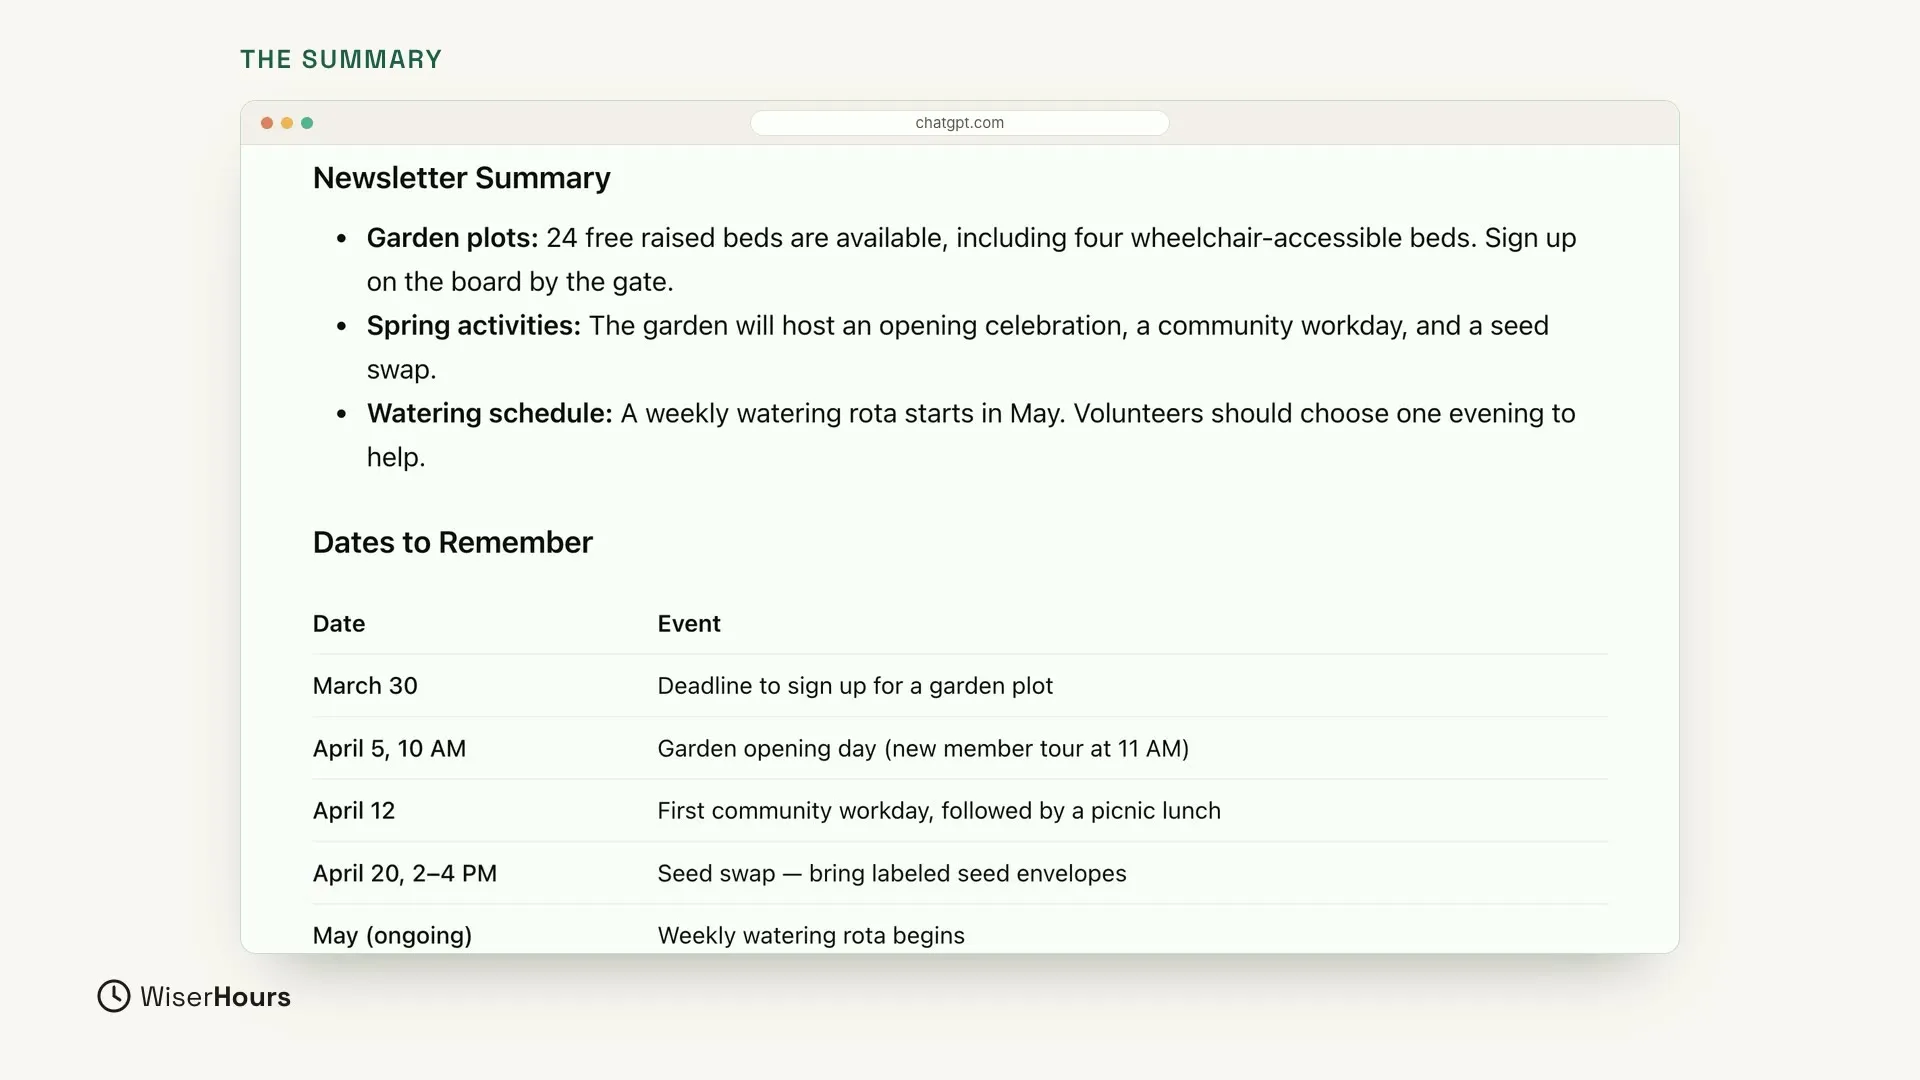Screen dimensions: 1920x1080
Task: Click the Watering schedule bold label
Action: pos(489,414)
